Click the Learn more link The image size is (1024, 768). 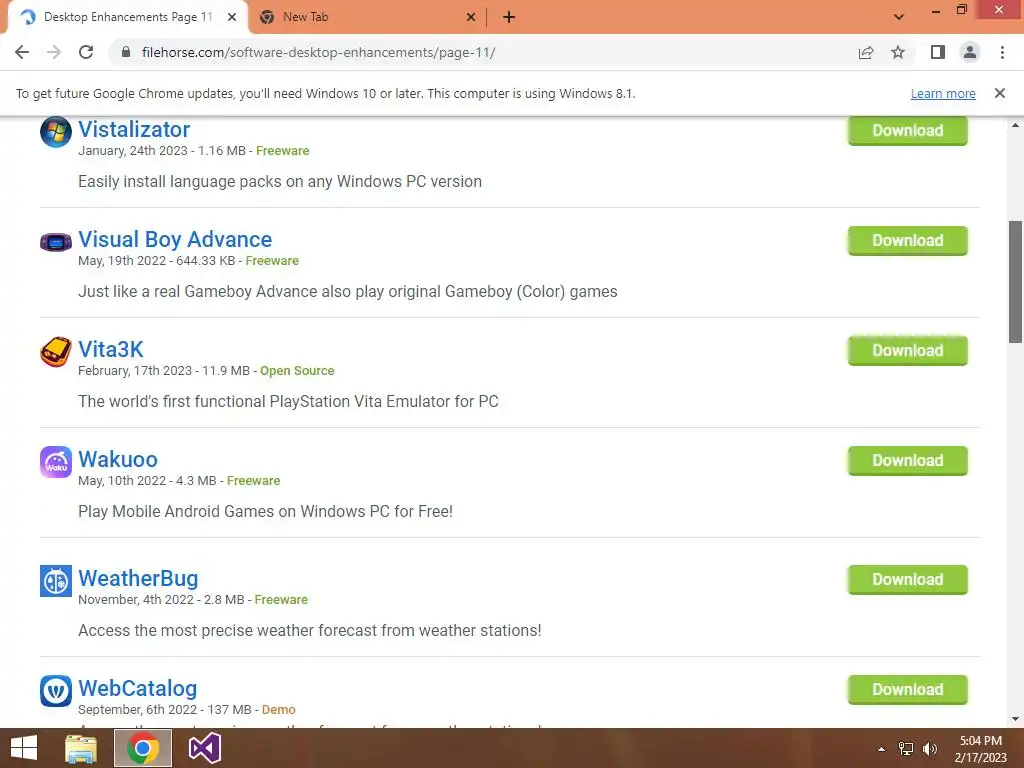(943, 93)
